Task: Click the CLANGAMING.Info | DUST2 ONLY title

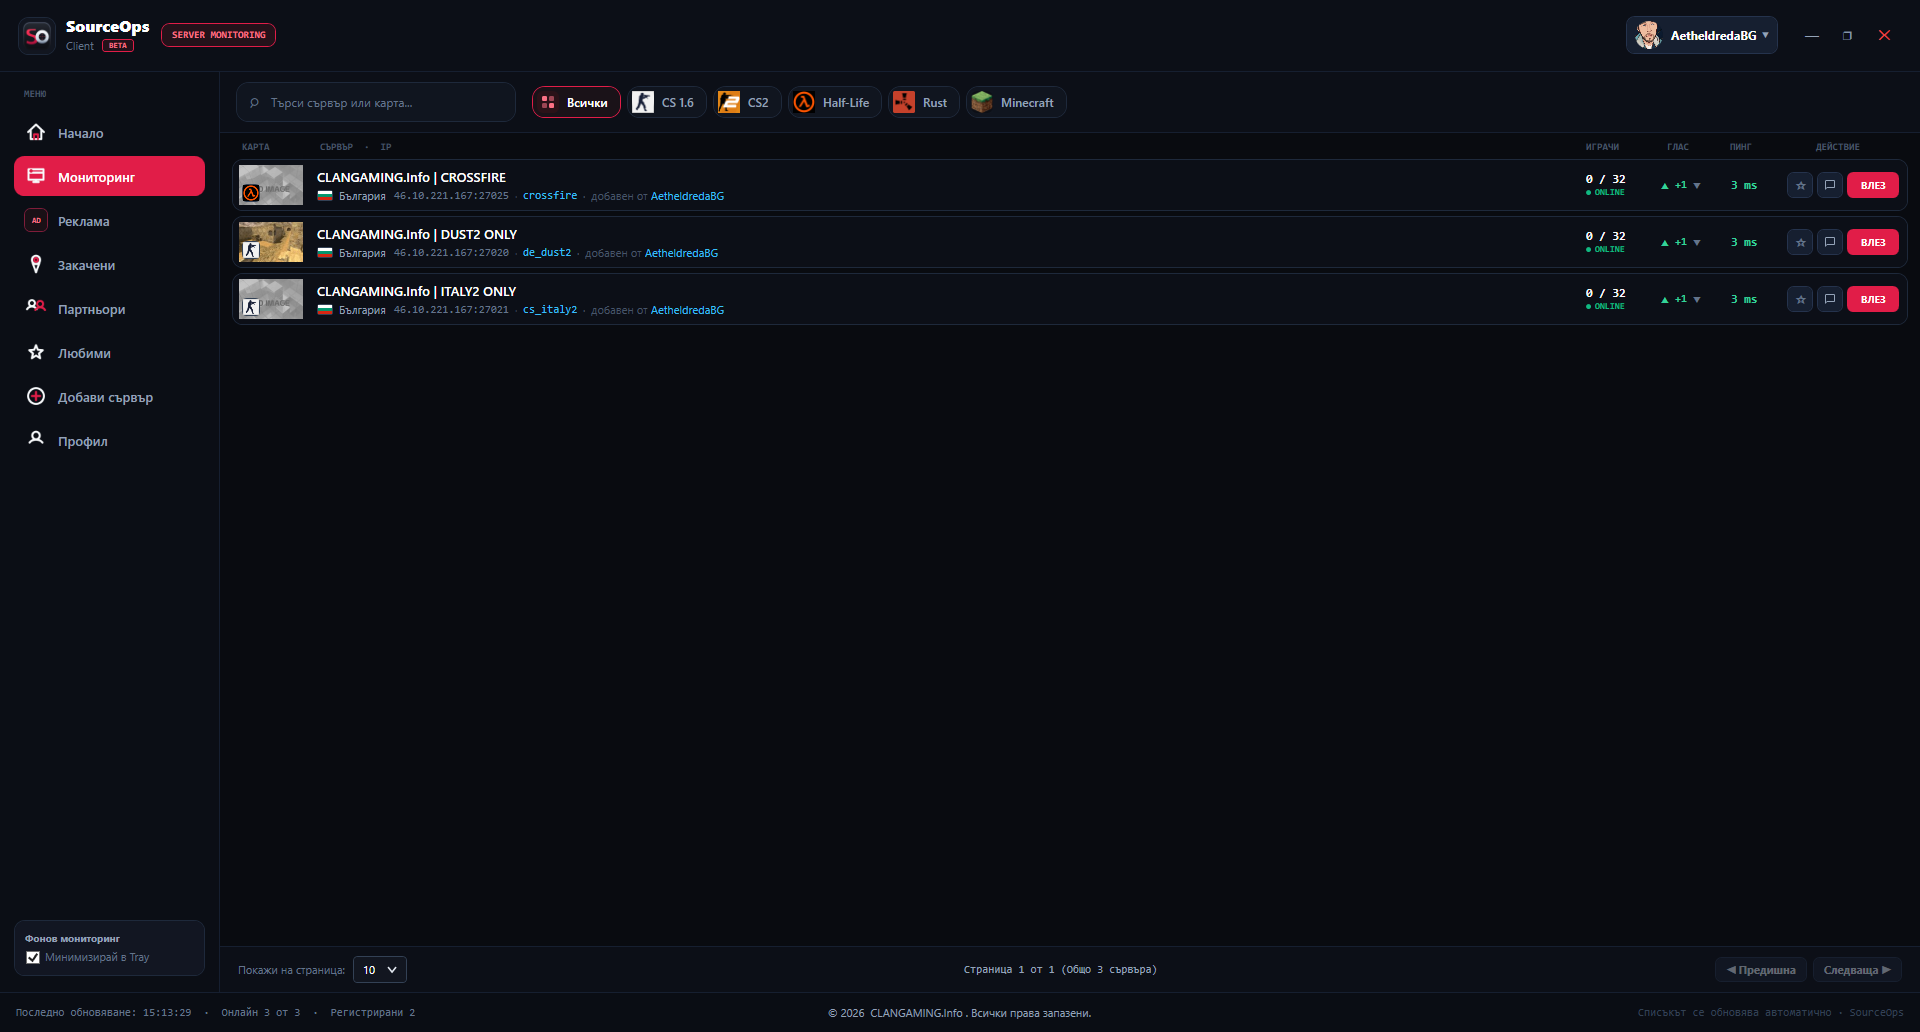Action: tap(417, 235)
